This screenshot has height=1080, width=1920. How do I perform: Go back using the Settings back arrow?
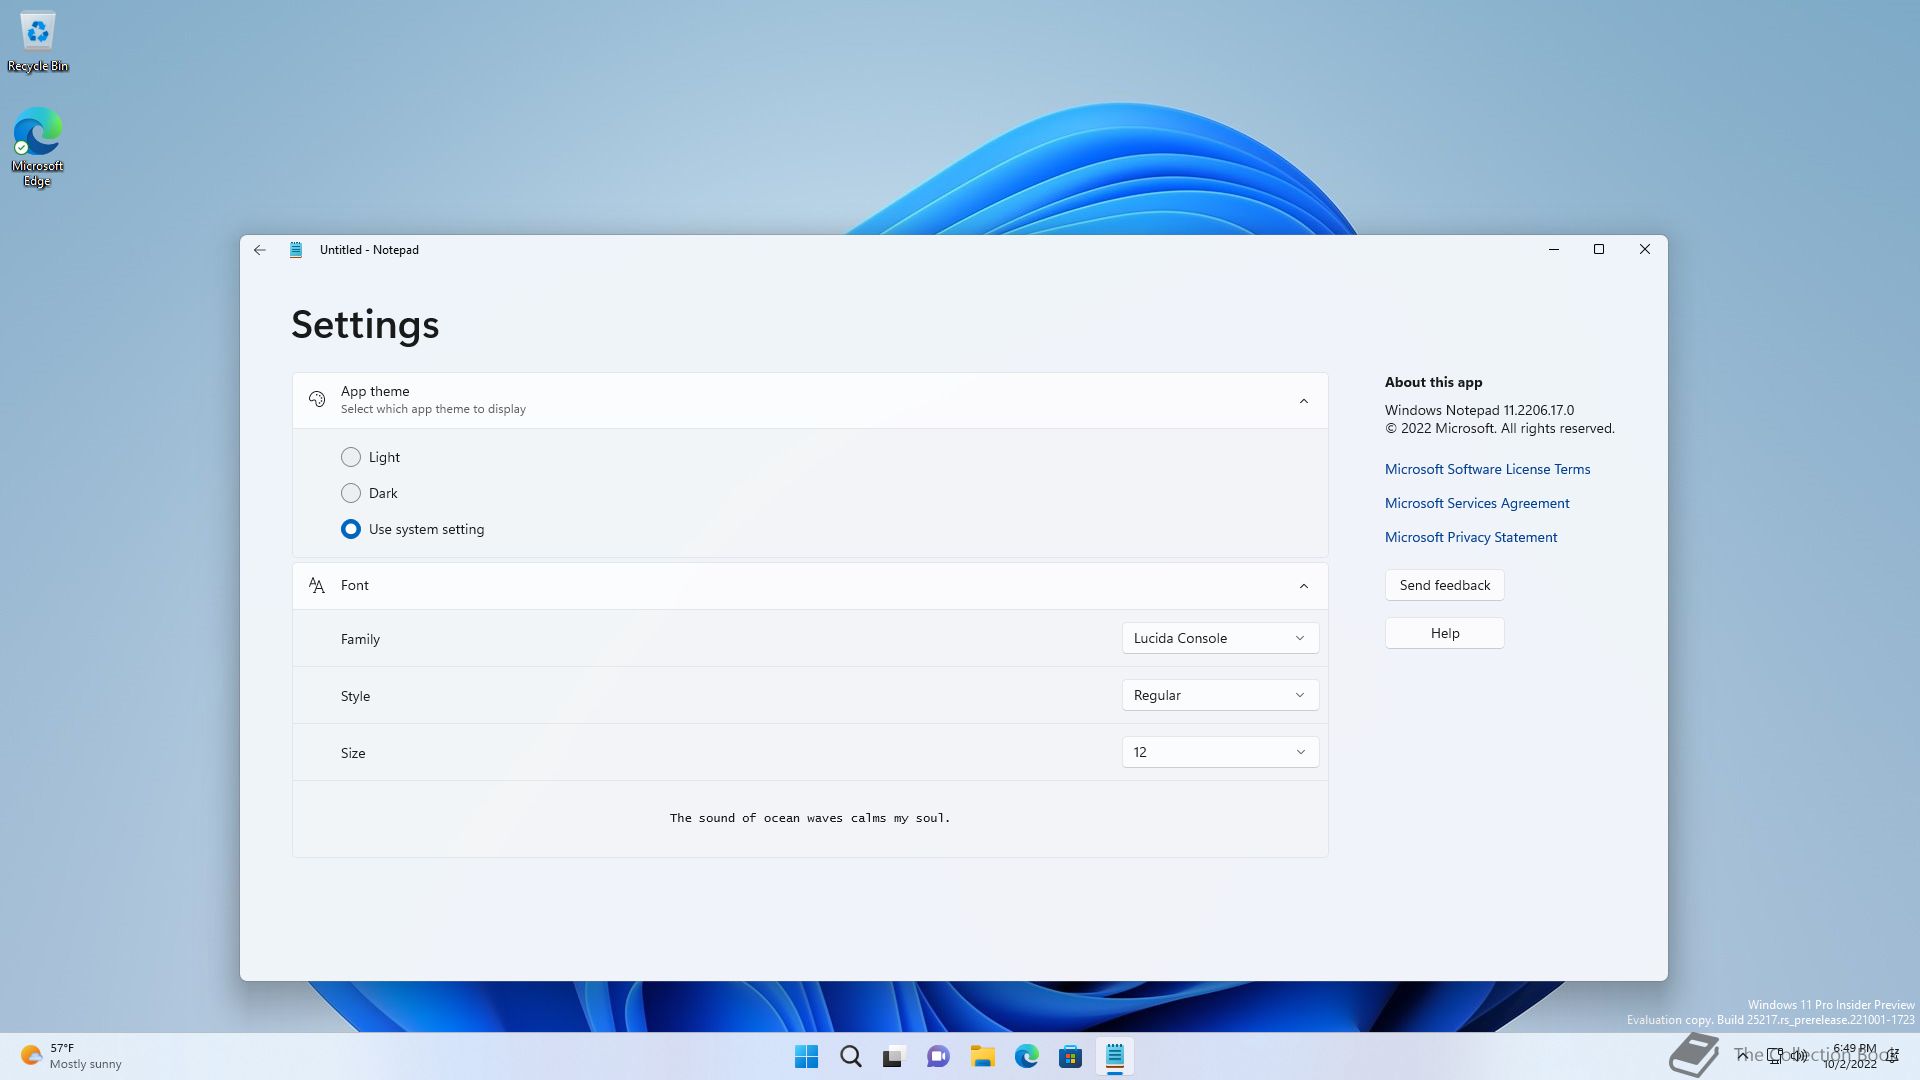point(260,250)
